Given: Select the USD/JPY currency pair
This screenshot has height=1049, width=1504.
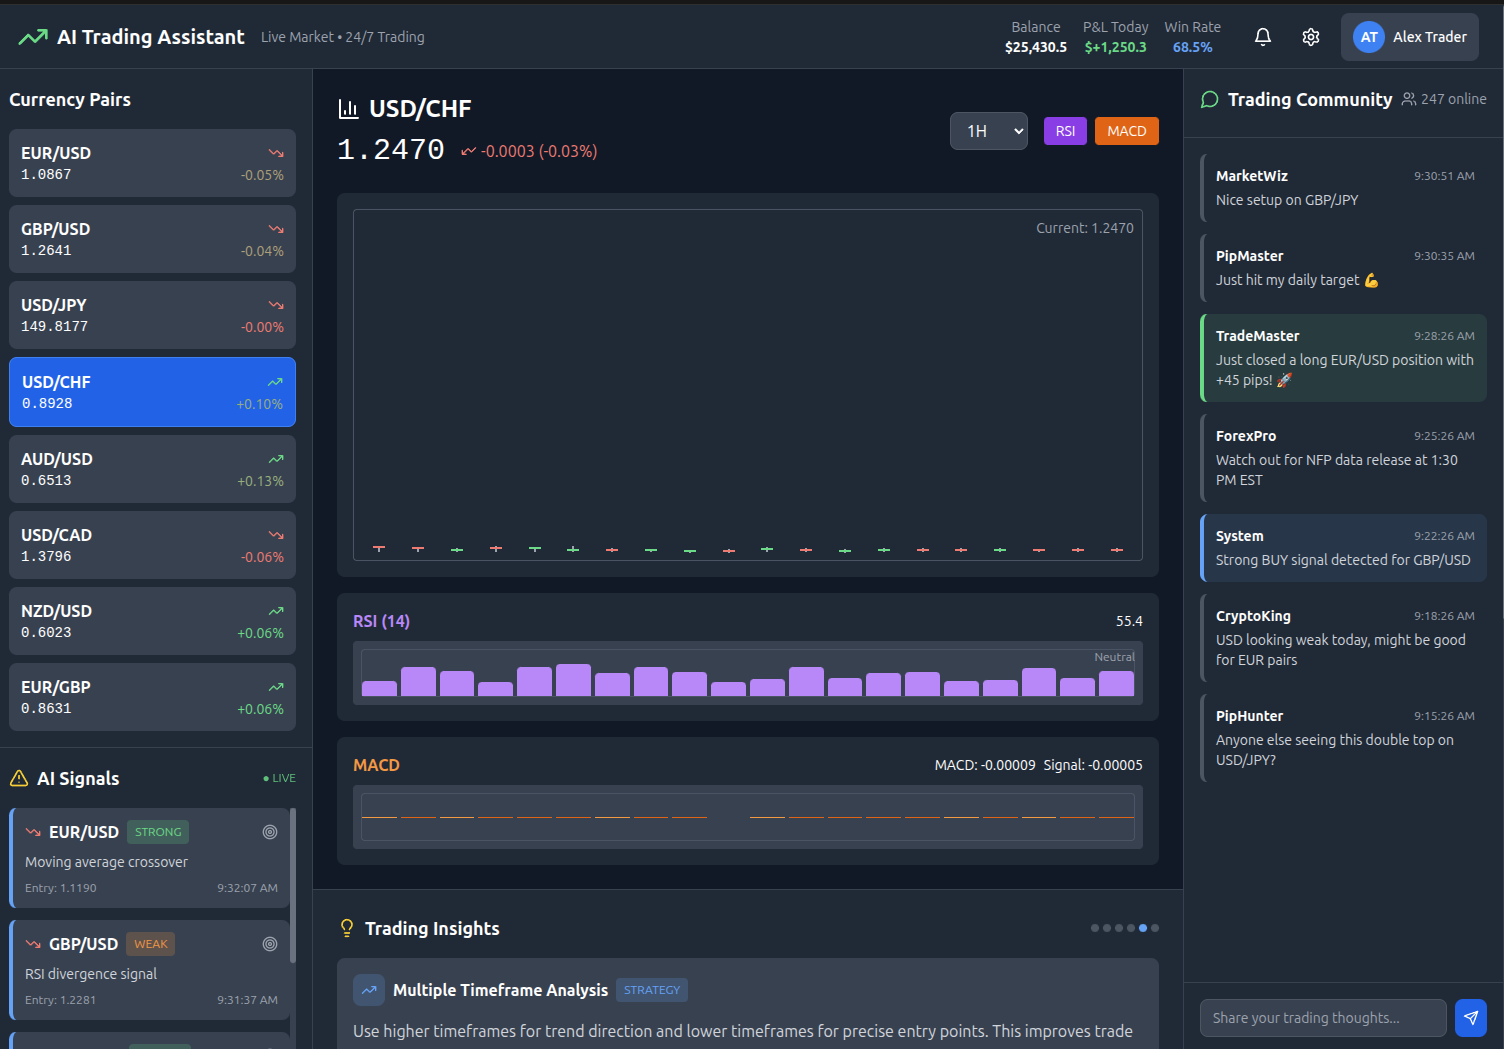Looking at the screenshot, I should pyautogui.click(x=152, y=315).
